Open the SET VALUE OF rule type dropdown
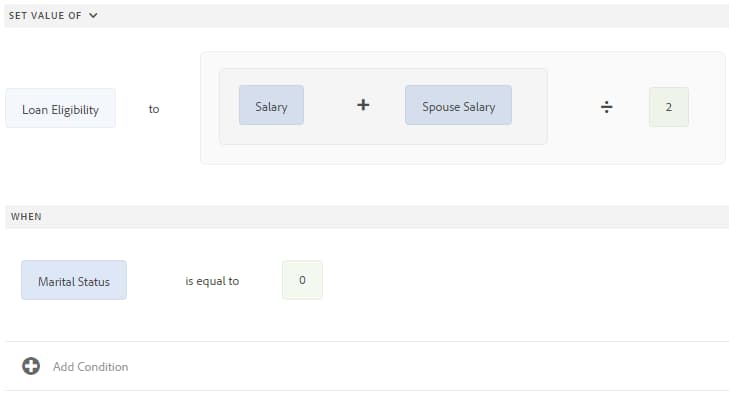Image resolution: width=729 pixels, height=399 pixels. click(53, 15)
